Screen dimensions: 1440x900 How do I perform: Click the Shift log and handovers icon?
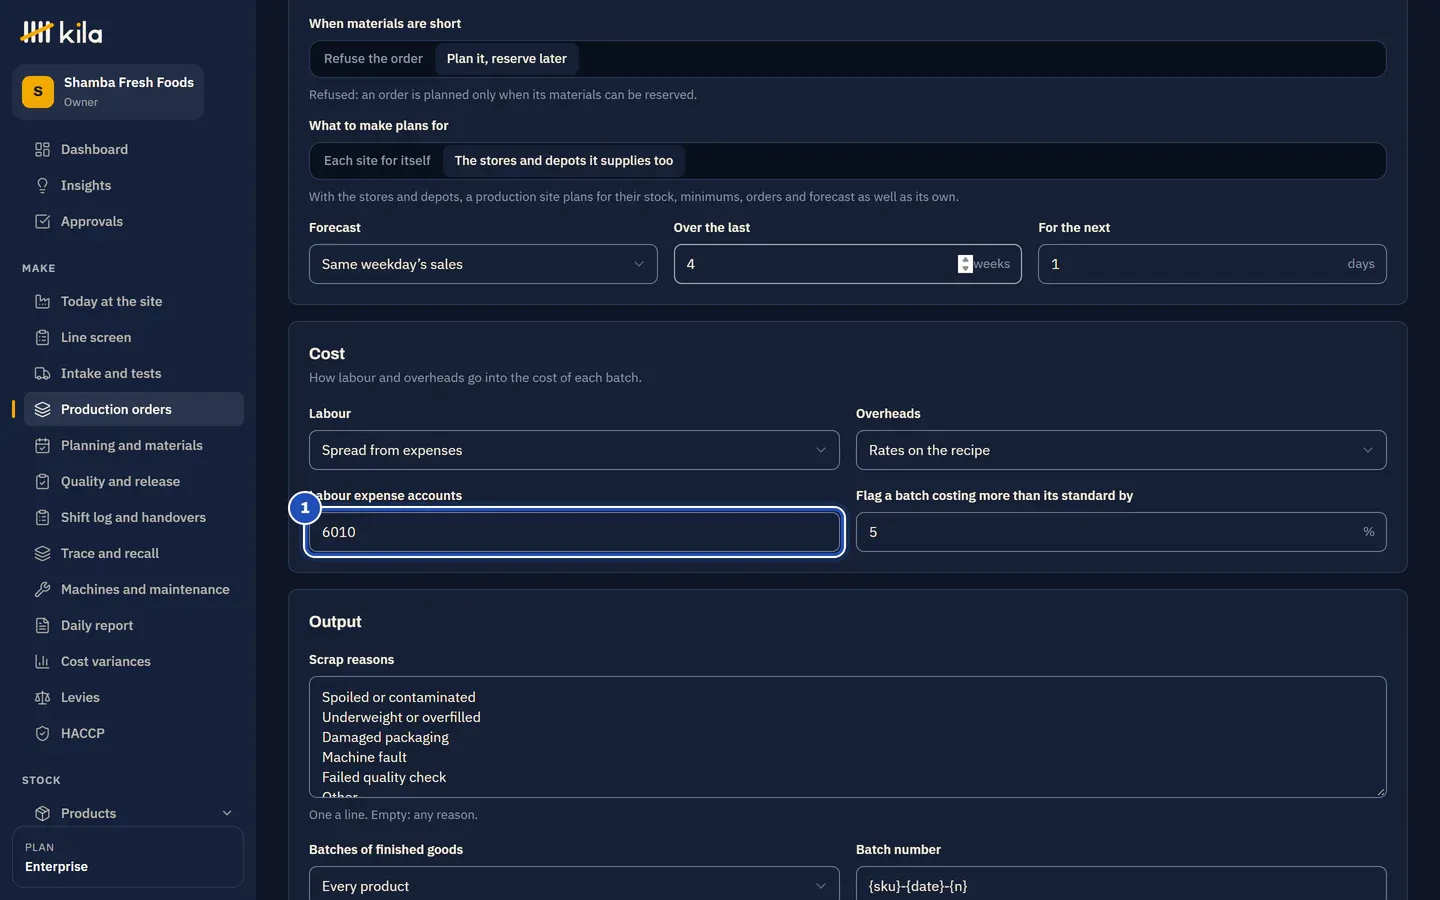point(42,517)
